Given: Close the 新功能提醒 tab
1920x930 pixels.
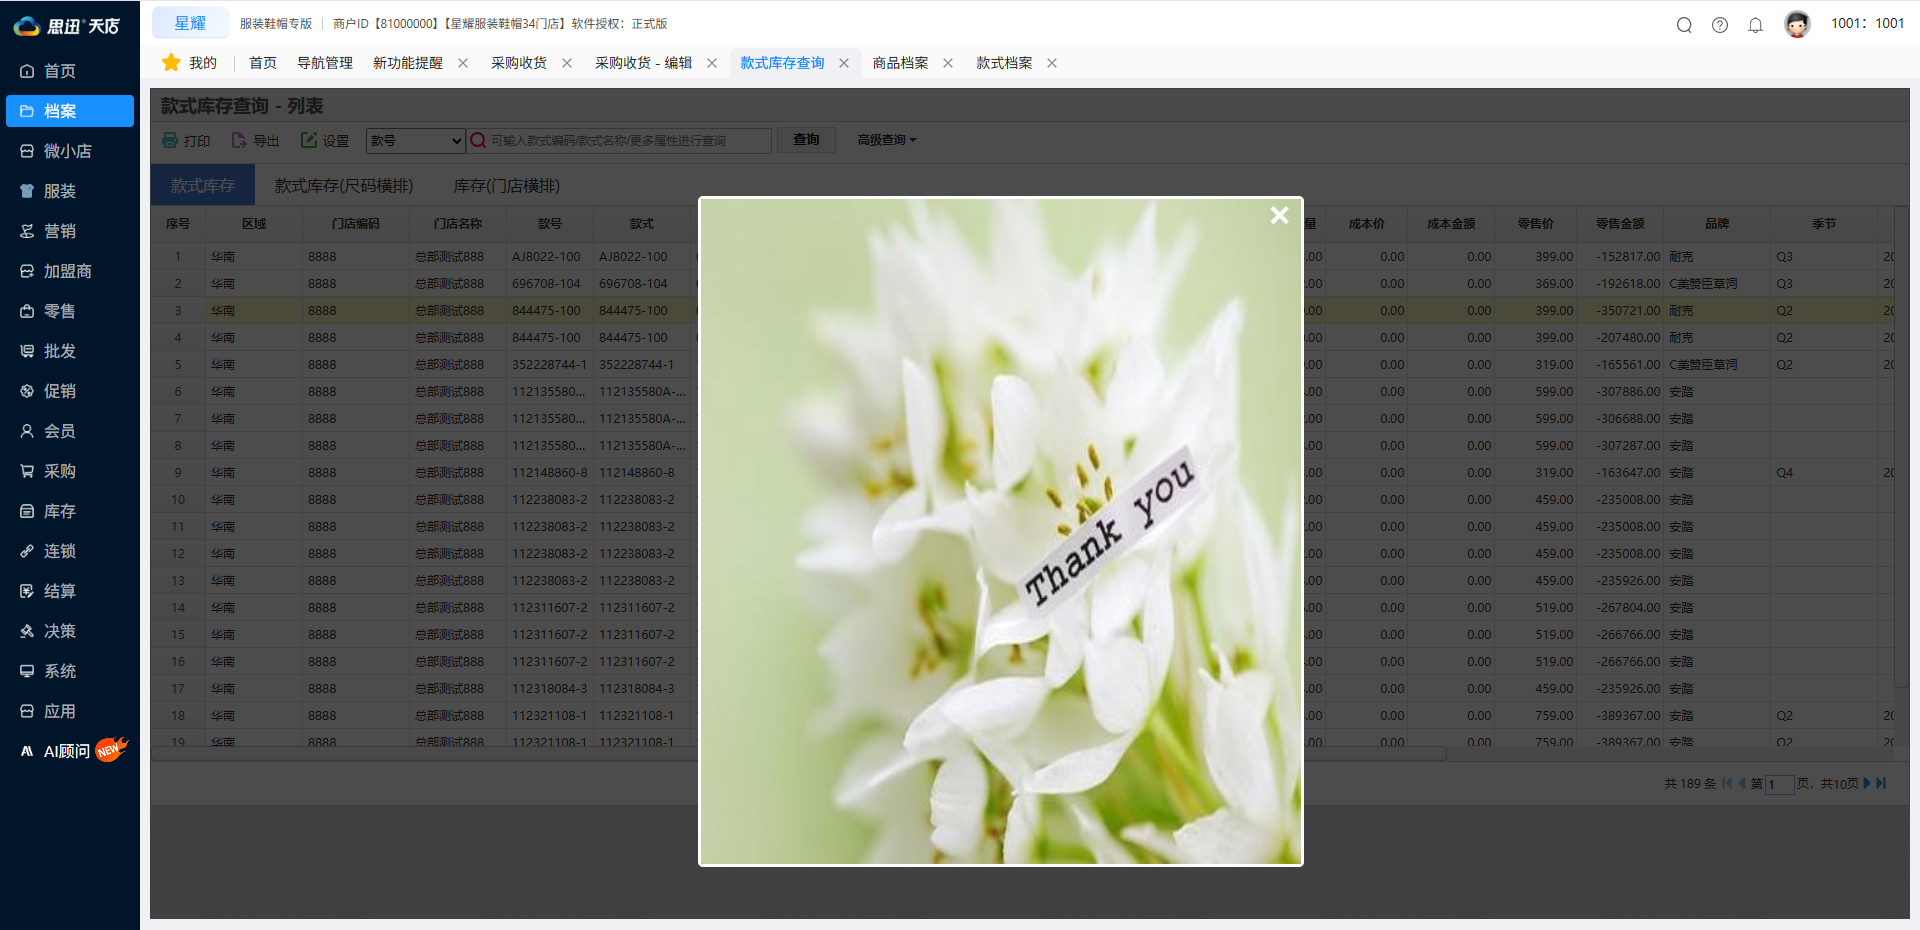Looking at the screenshot, I should tap(463, 63).
